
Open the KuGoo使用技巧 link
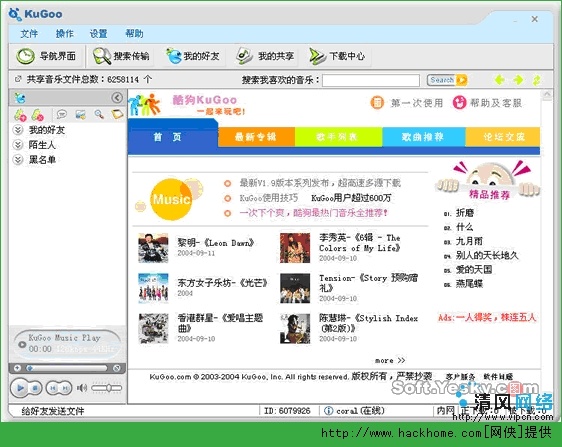pos(268,198)
